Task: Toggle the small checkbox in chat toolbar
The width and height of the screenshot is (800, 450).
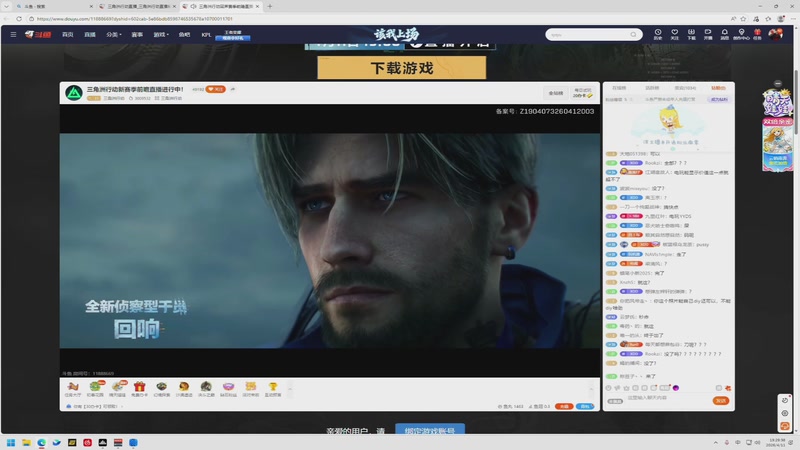Action: coord(718,388)
